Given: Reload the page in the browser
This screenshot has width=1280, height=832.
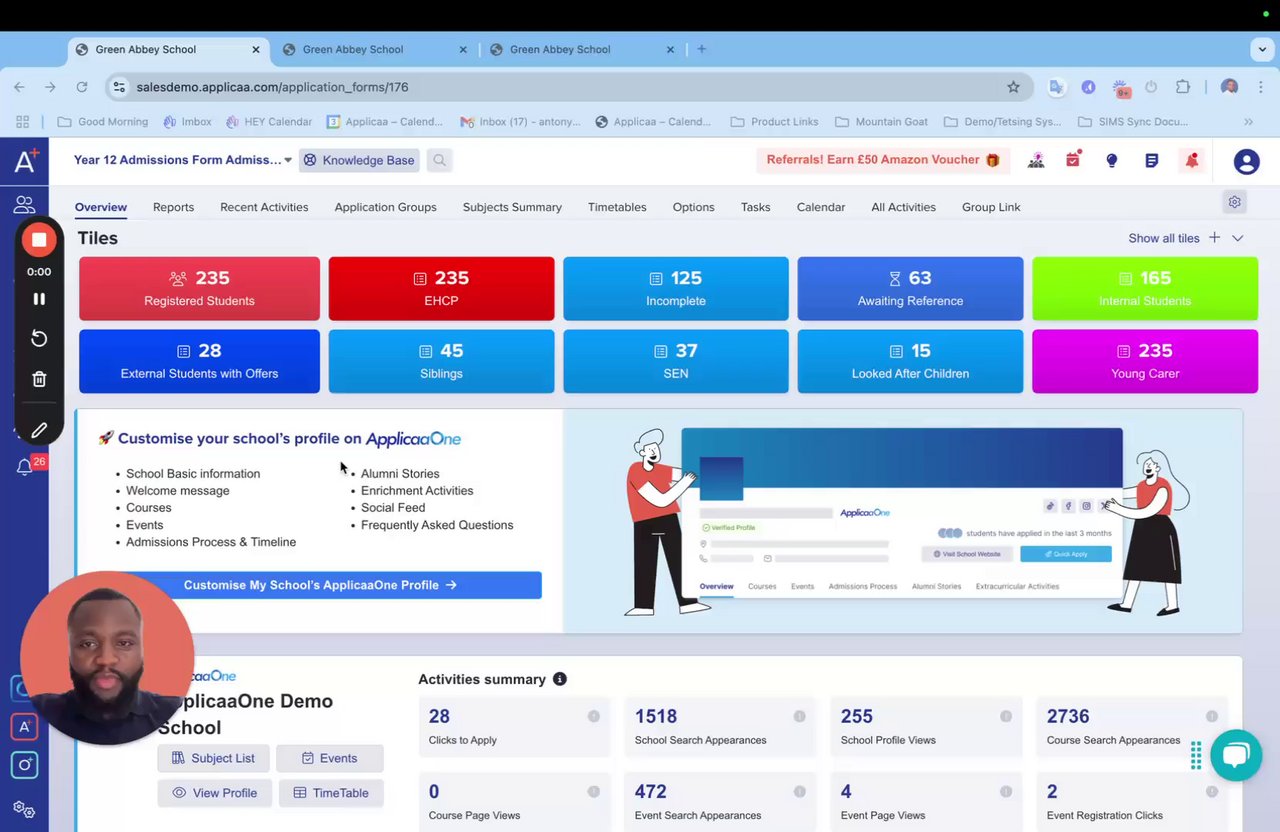Looking at the screenshot, I should coord(82,87).
